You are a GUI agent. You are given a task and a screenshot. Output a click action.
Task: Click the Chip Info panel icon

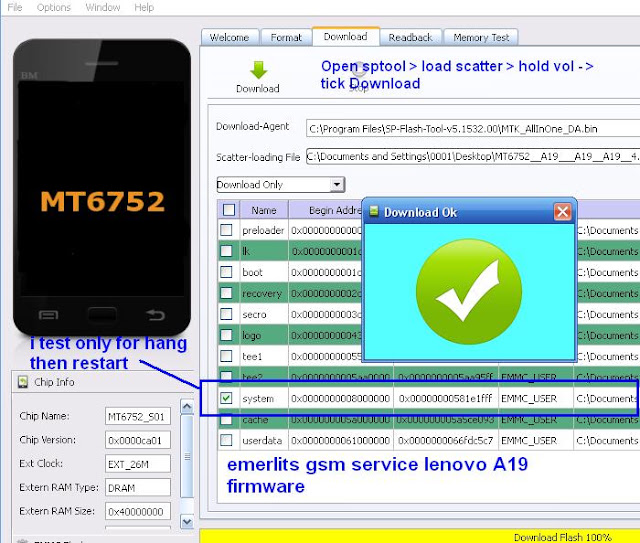[x=23, y=382]
